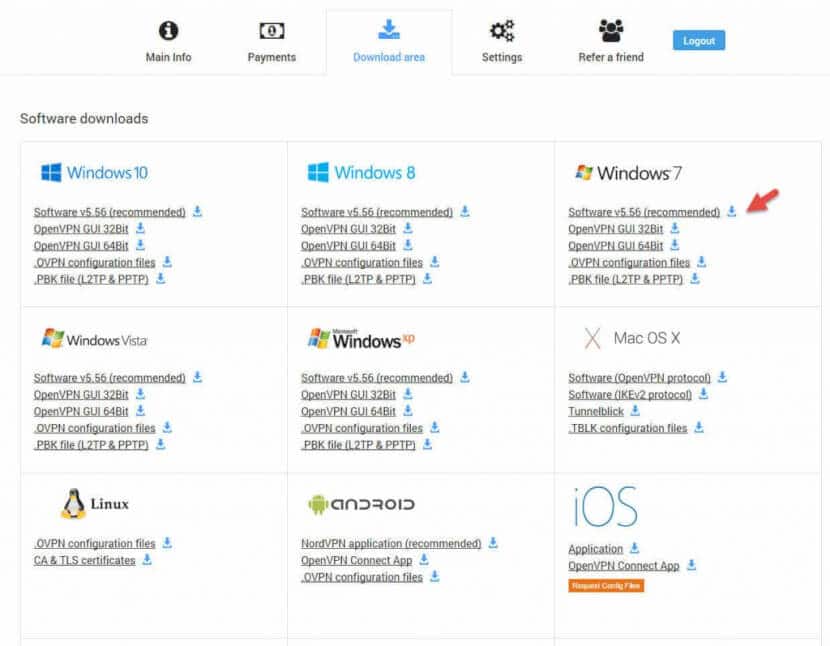
Task: Click download icon beside Windows Vista OpenVPN GUI 64Bit
Action: pyautogui.click(x=140, y=410)
